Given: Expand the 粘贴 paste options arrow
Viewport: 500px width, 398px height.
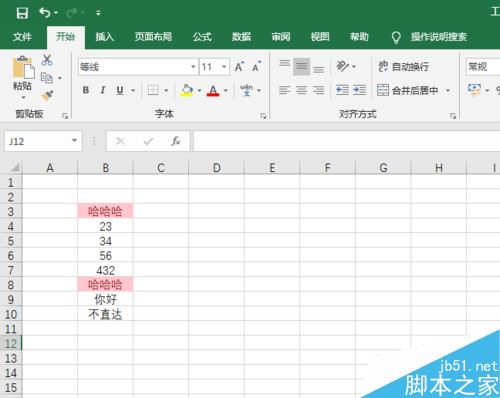Looking at the screenshot, I should pyautogui.click(x=23, y=97).
